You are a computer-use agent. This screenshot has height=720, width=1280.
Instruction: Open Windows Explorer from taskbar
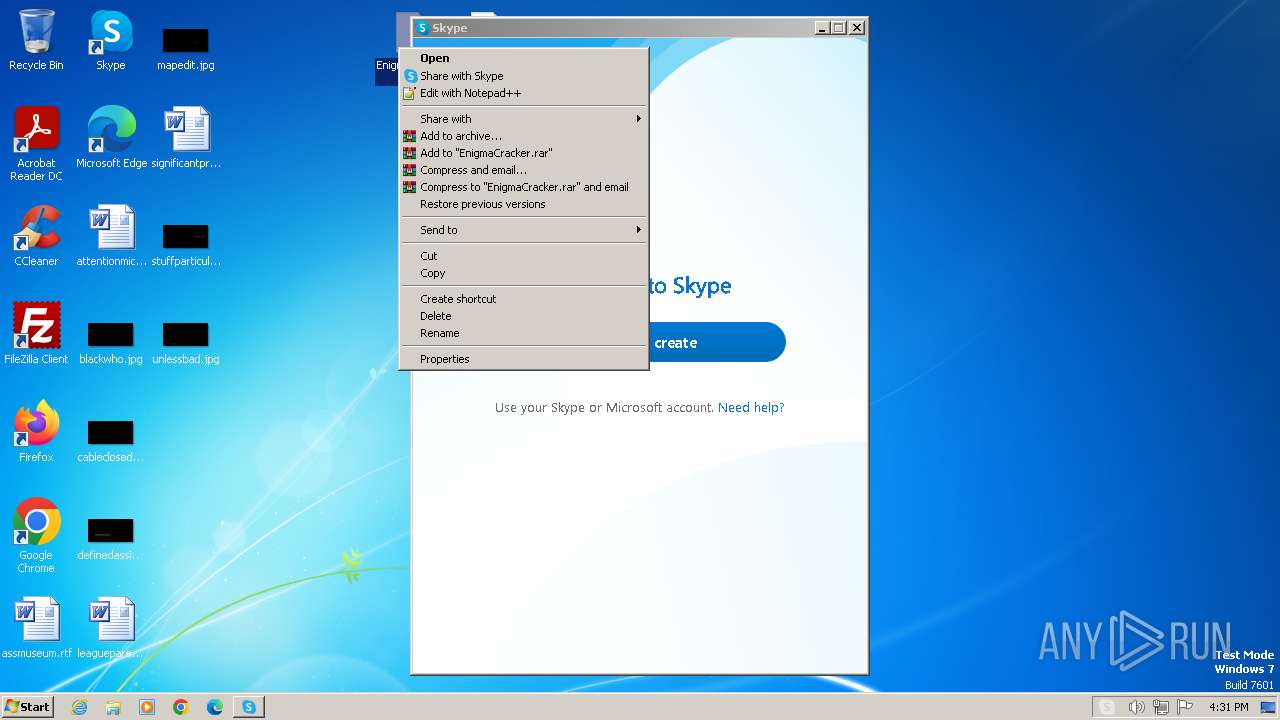coord(113,707)
